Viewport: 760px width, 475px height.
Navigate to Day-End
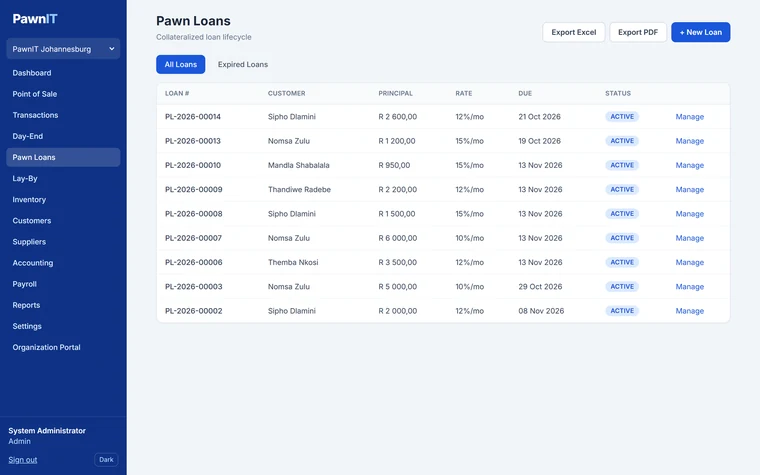click(x=28, y=136)
